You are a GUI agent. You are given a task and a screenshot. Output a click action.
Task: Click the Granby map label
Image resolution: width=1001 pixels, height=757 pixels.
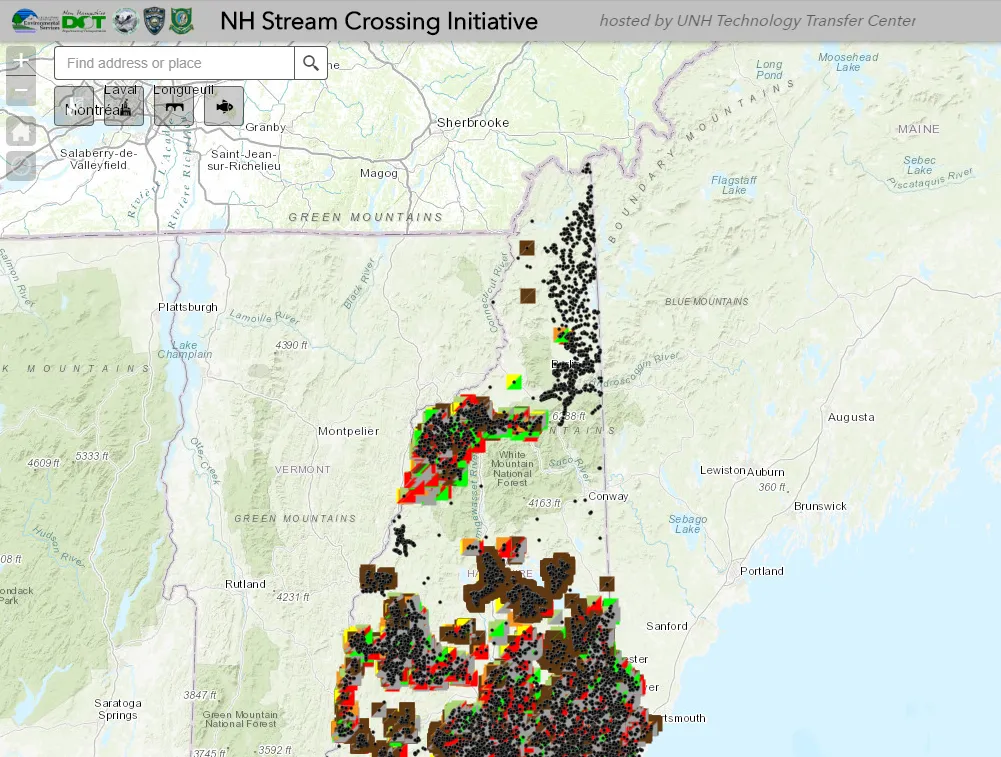pyautogui.click(x=266, y=127)
